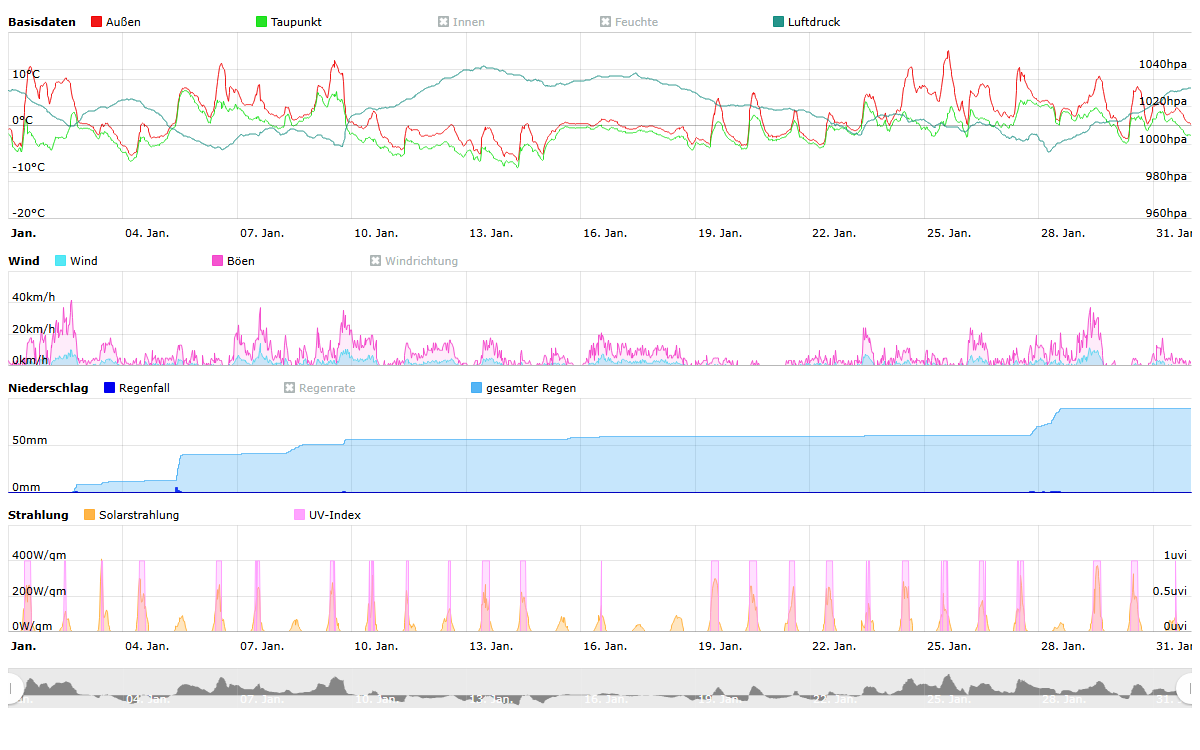
Task: Show the Feuchte series via its legend icon
Action: tap(606, 22)
